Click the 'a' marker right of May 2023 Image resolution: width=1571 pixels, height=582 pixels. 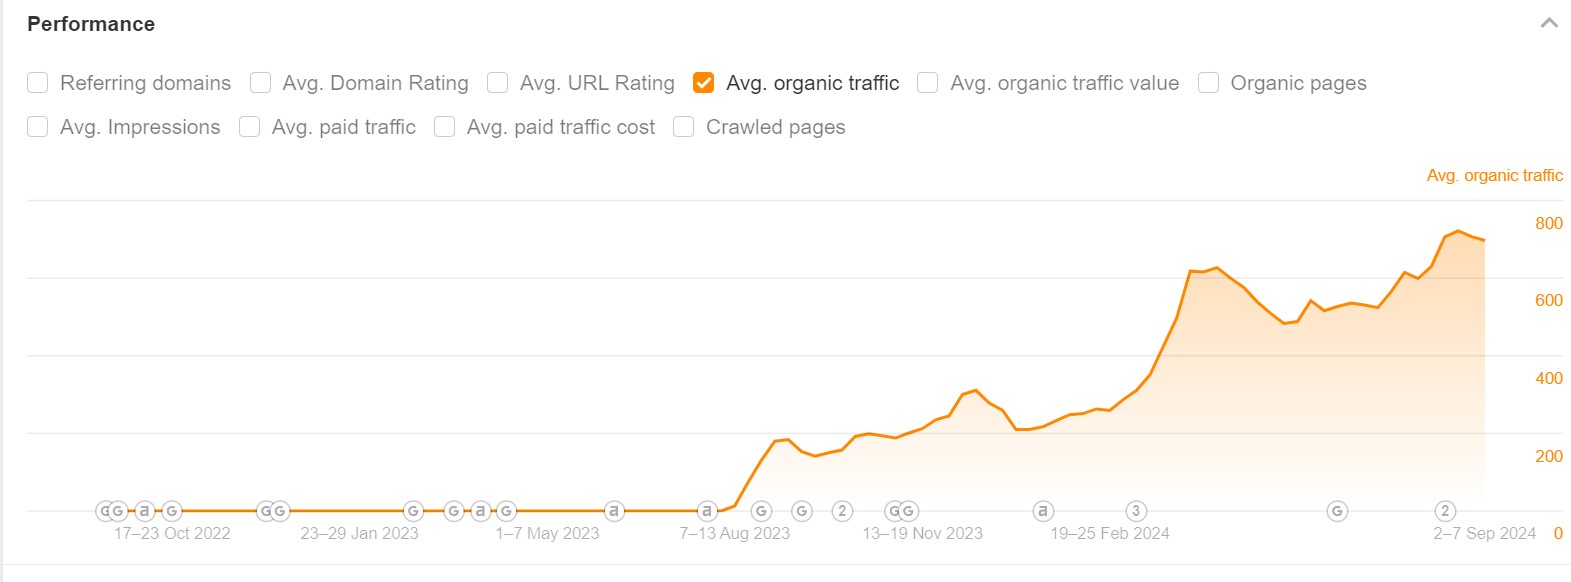[x=614, y=511]
